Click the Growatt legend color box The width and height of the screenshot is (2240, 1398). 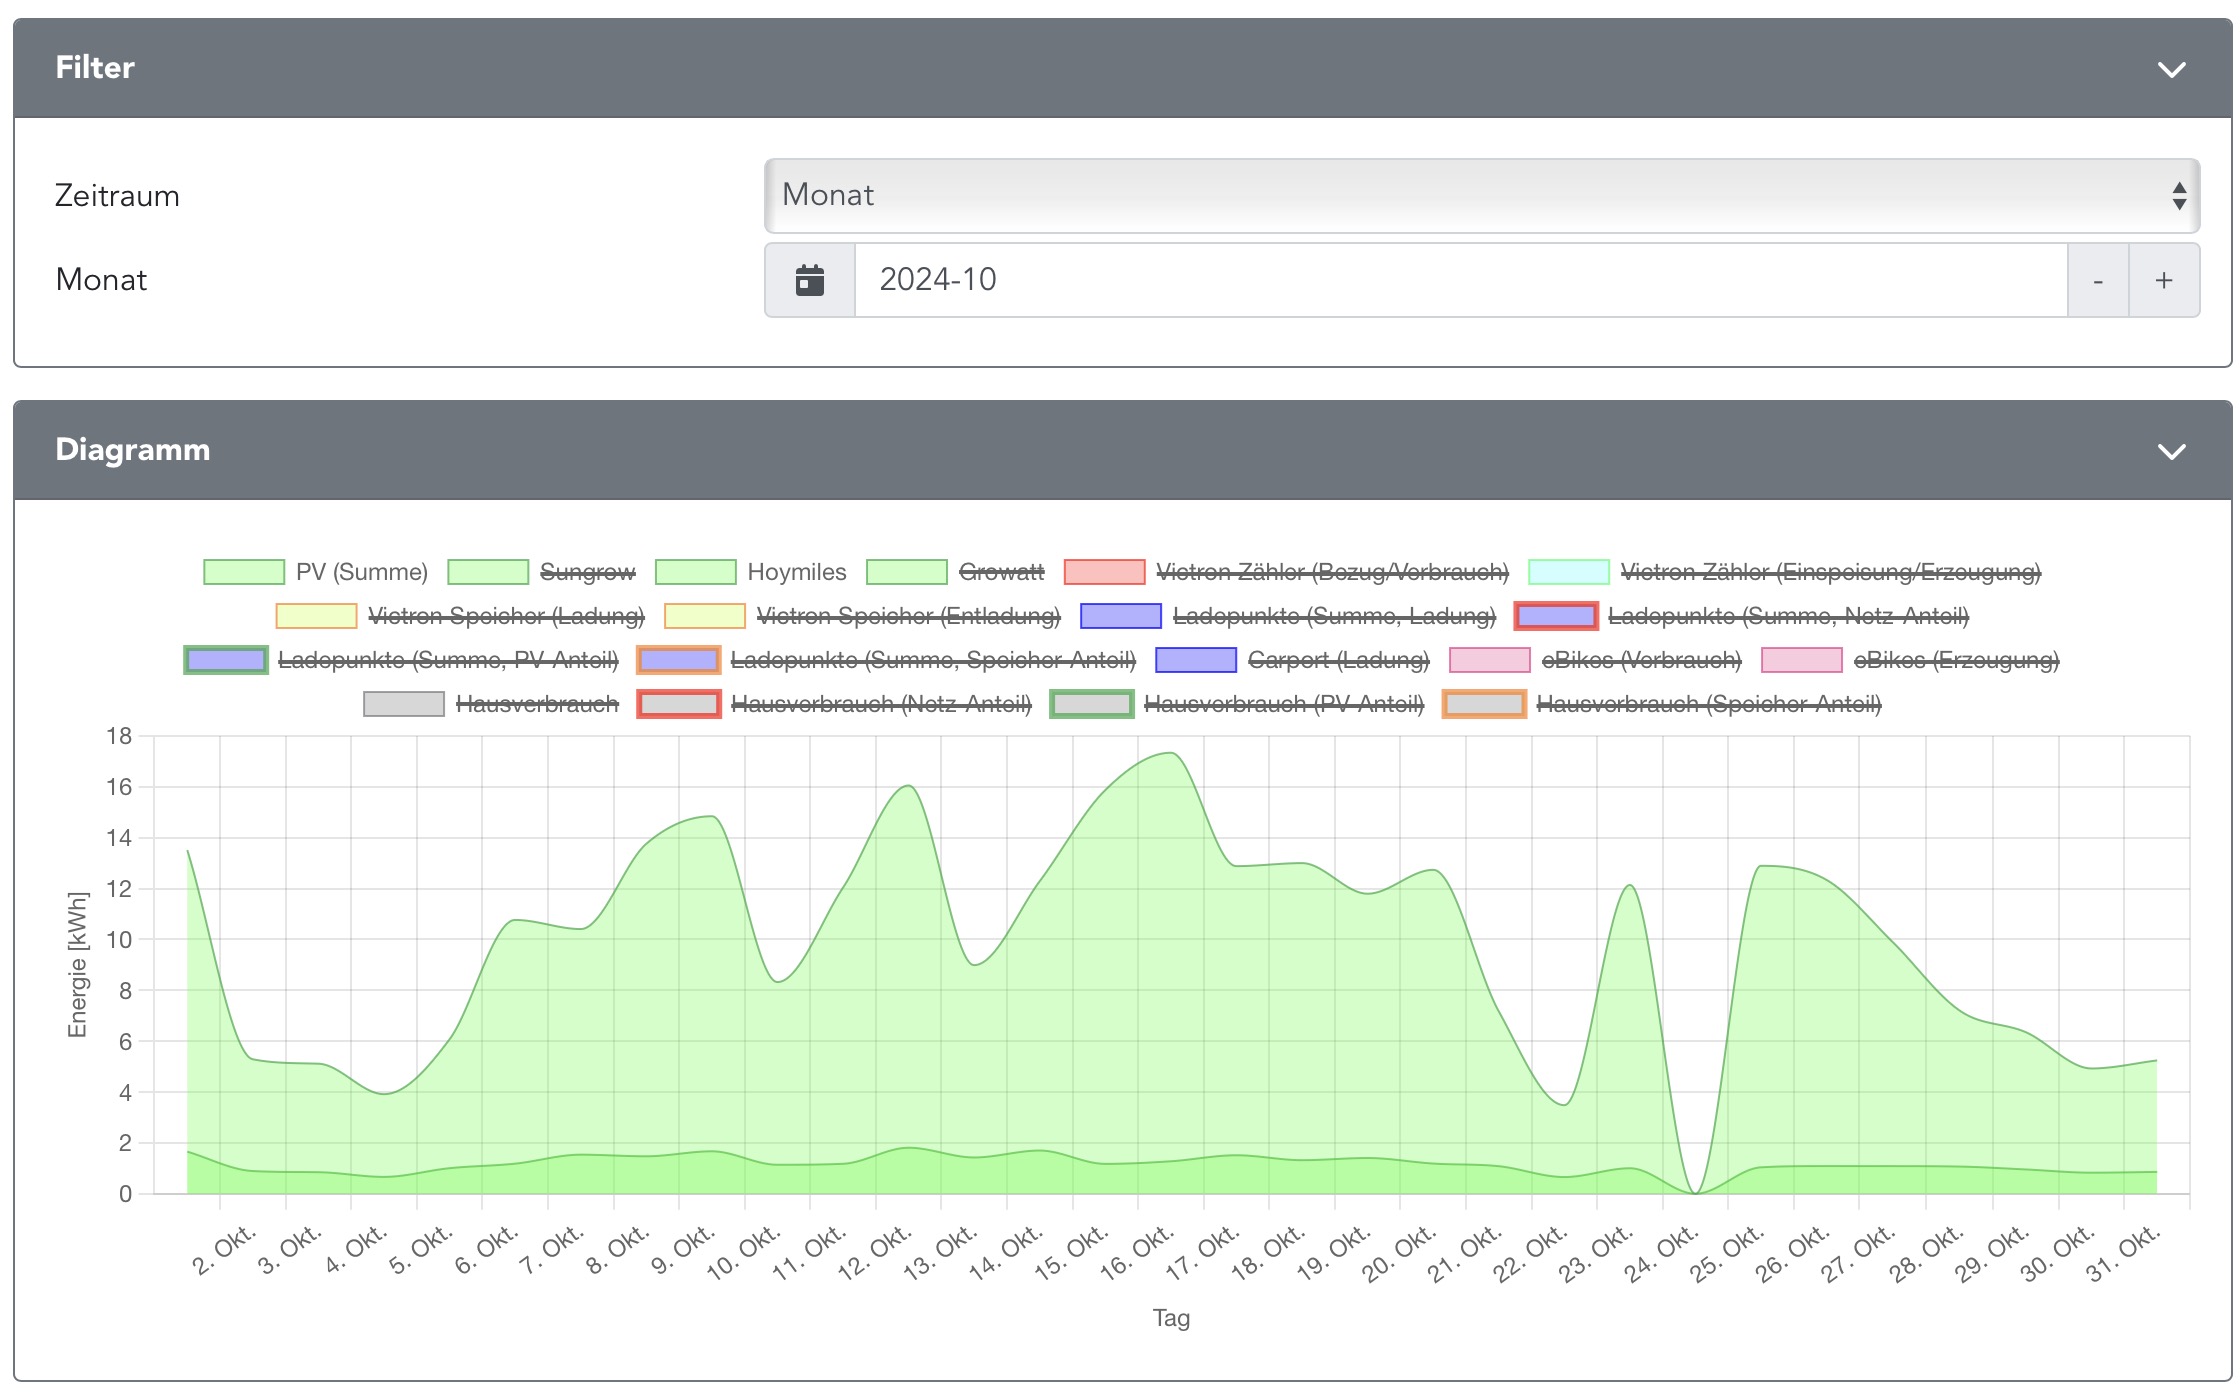[906, 572]
